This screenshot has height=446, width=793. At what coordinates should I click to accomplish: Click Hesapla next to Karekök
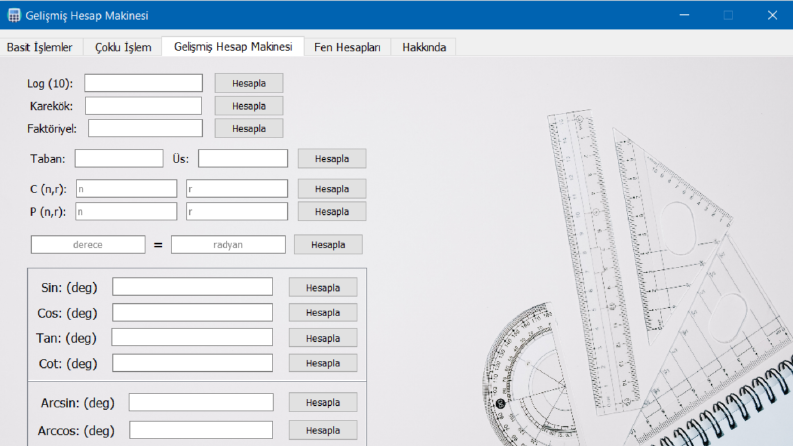click(x=249, y=106)
